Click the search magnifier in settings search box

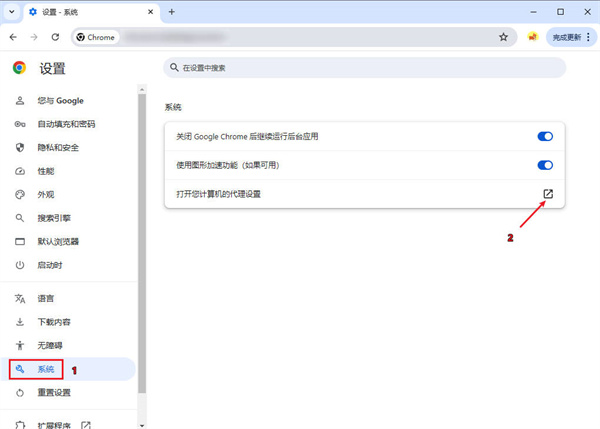pyautogui.click(x=174, y=67)
